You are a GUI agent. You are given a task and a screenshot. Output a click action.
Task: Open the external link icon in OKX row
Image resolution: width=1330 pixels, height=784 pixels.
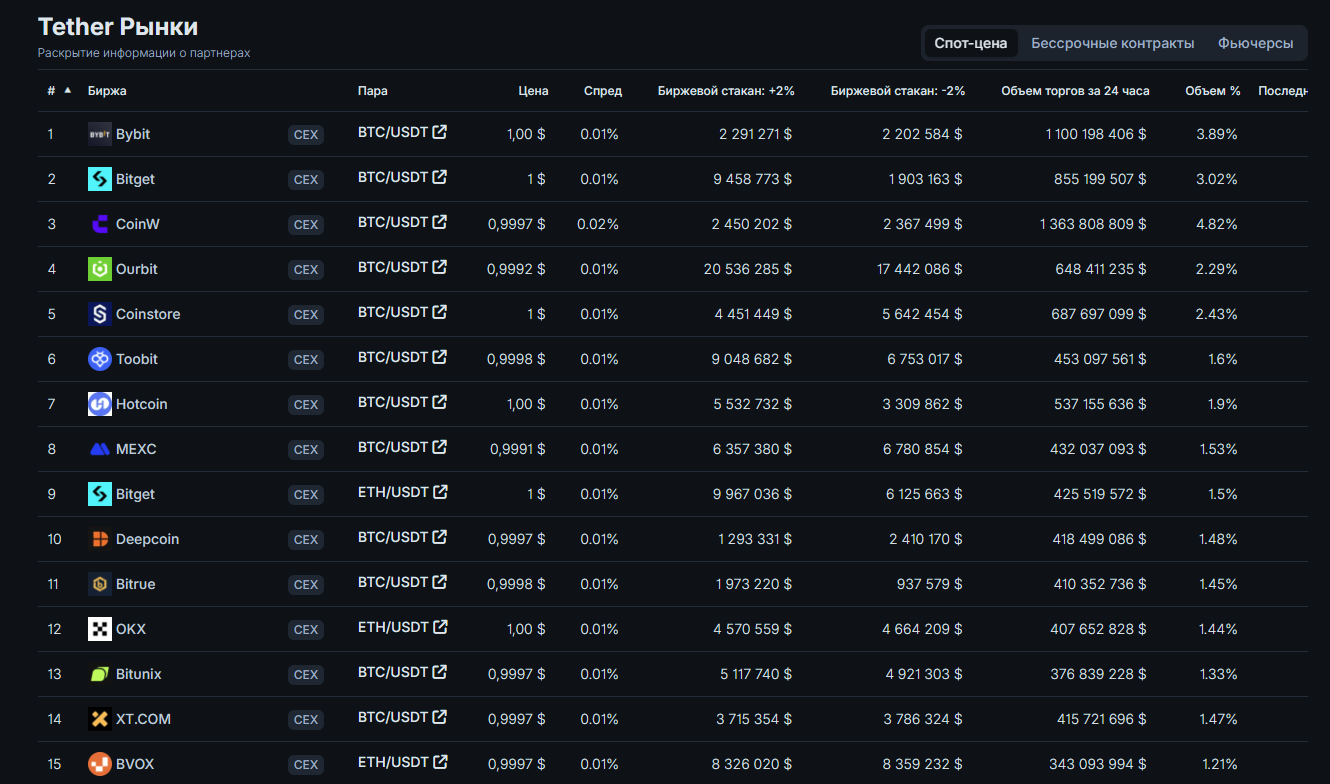[440, 627]
